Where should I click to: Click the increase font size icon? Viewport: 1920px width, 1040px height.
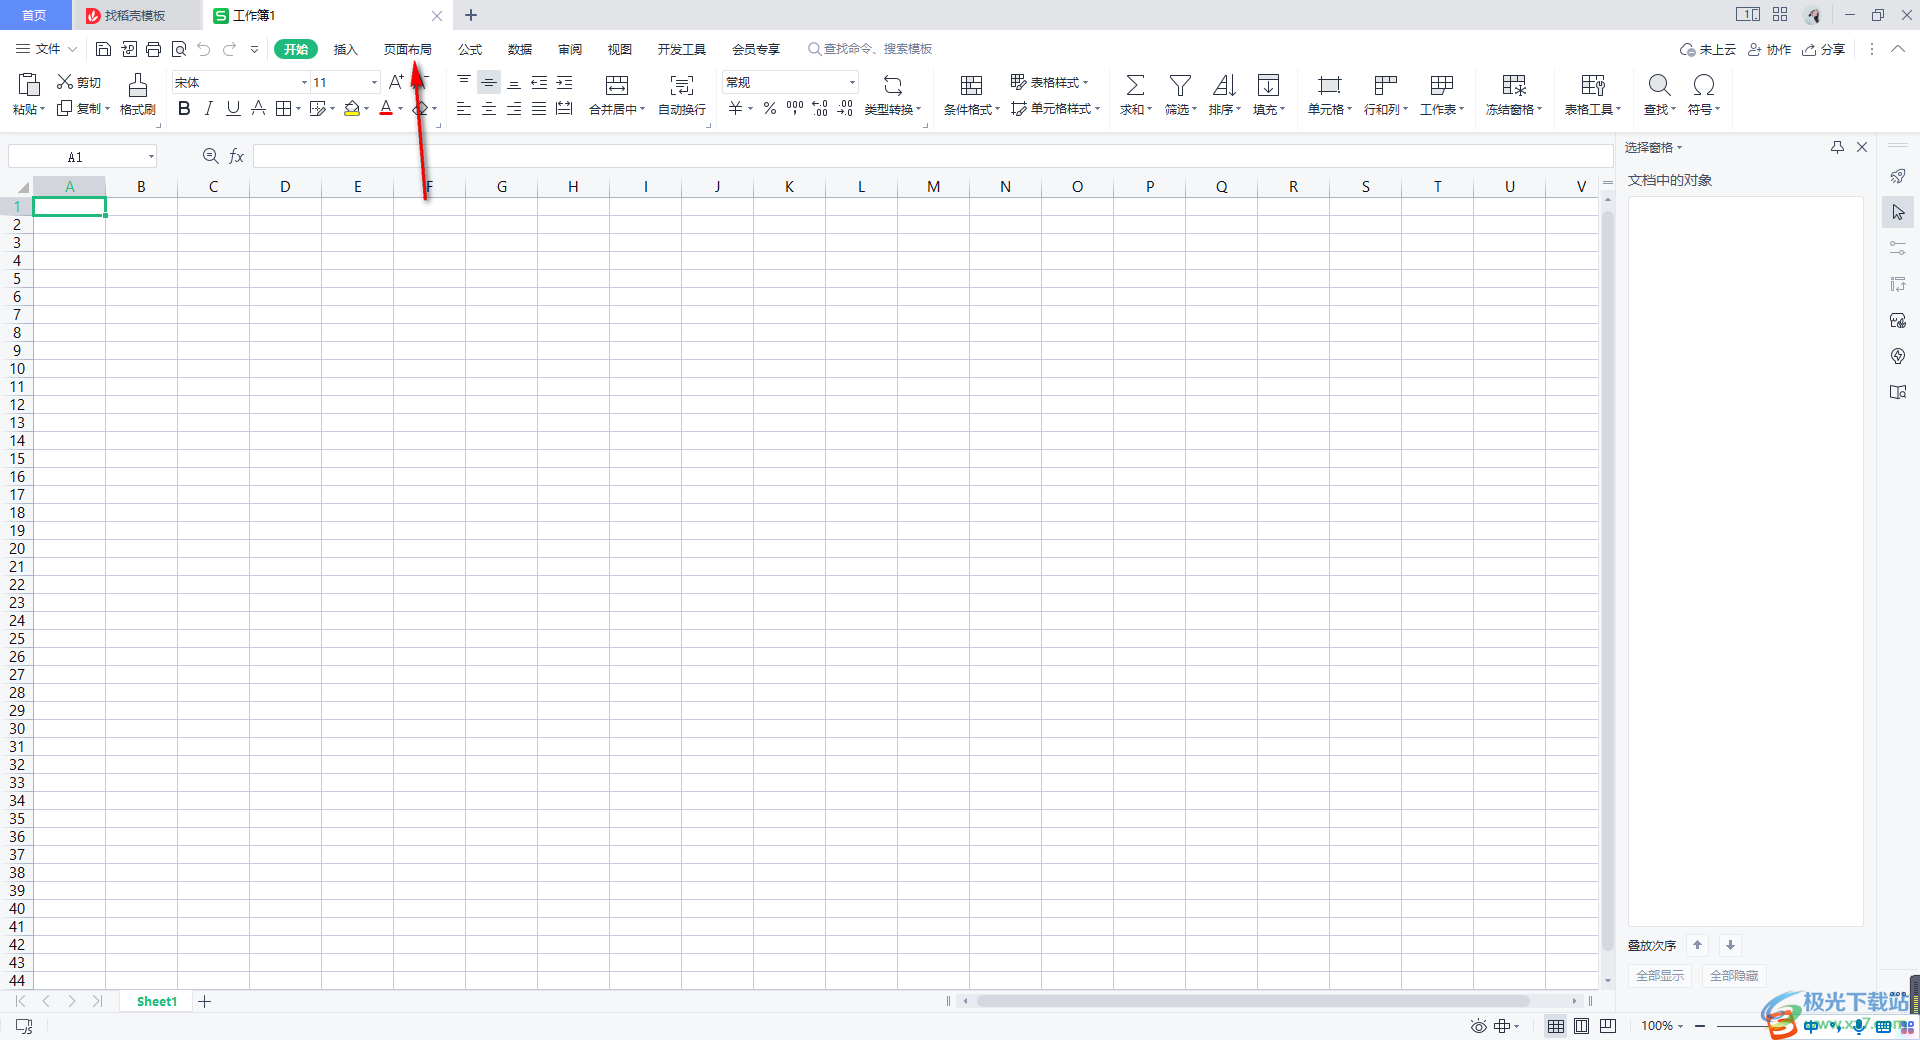tap(396, 82)
